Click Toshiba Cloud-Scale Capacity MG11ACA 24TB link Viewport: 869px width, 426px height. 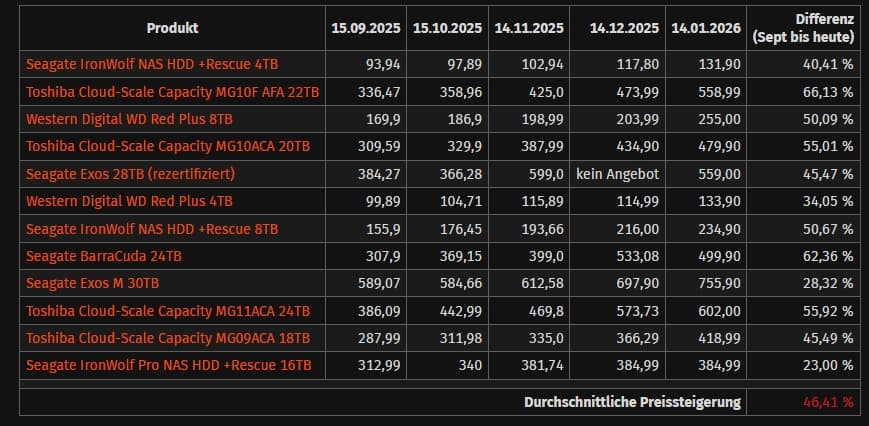(168, 311)
